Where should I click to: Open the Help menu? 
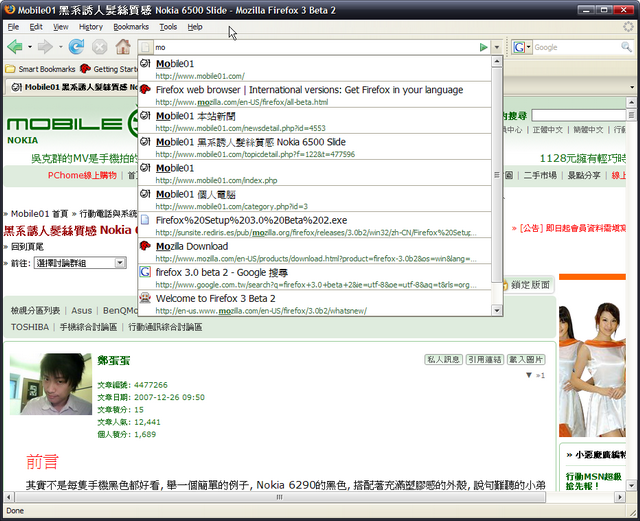pos(195,27)
